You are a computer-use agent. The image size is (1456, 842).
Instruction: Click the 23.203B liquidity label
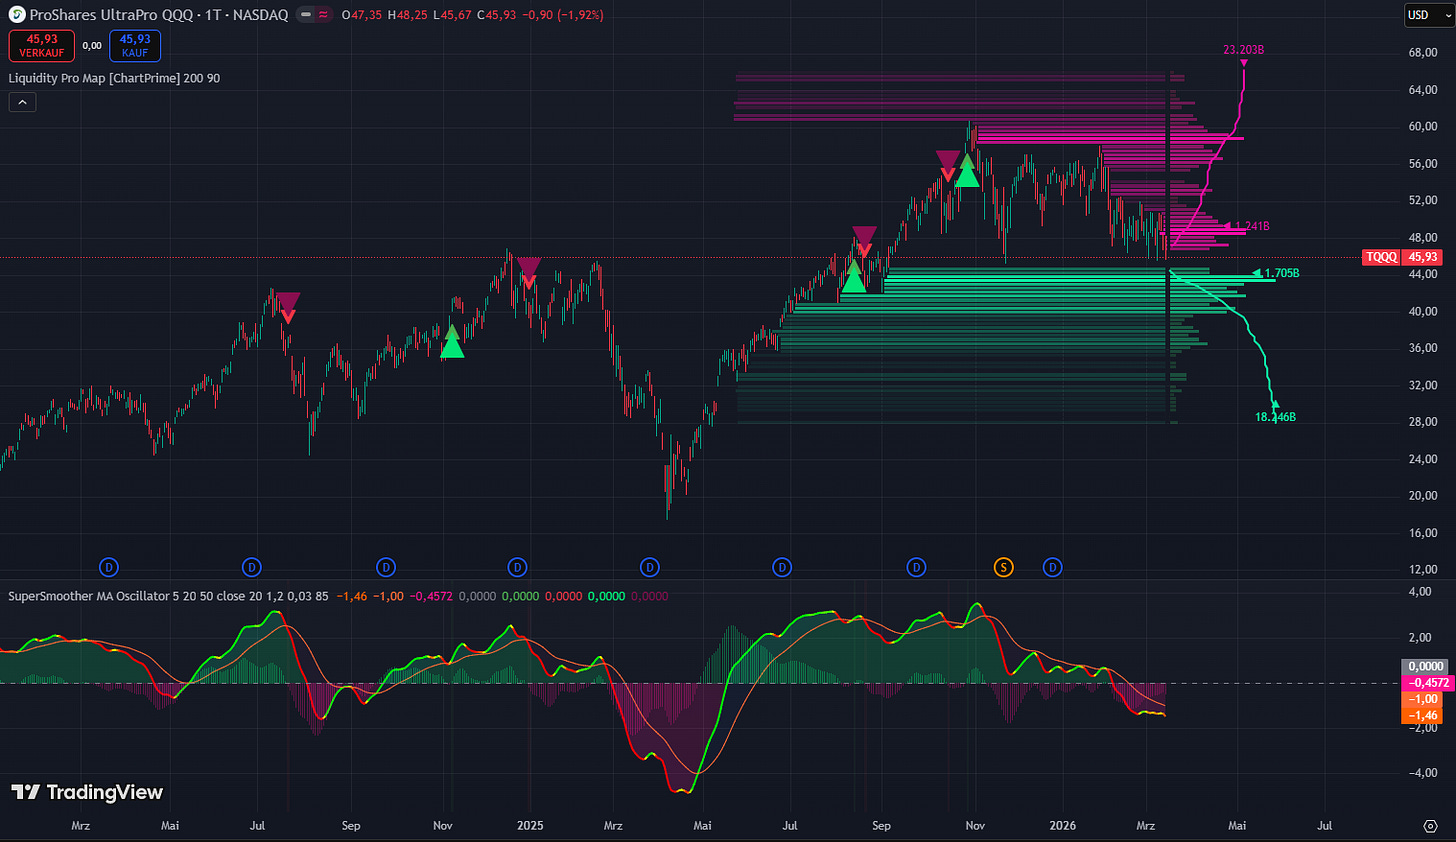pos(1244,50)
